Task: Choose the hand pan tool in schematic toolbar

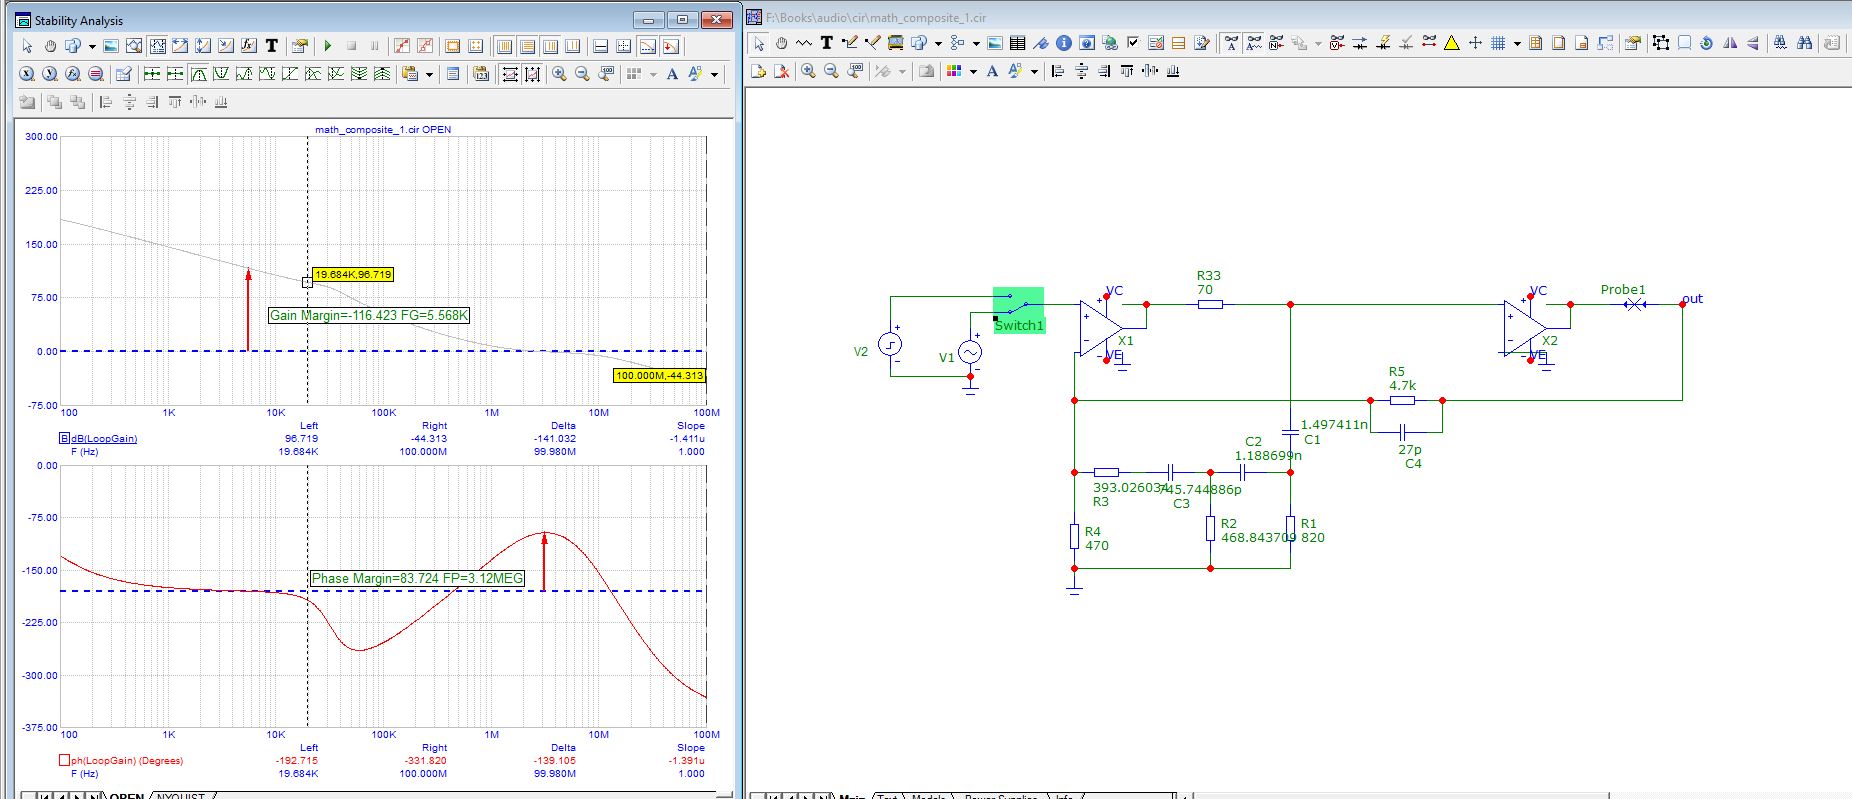Action: [x=781, y=43]
